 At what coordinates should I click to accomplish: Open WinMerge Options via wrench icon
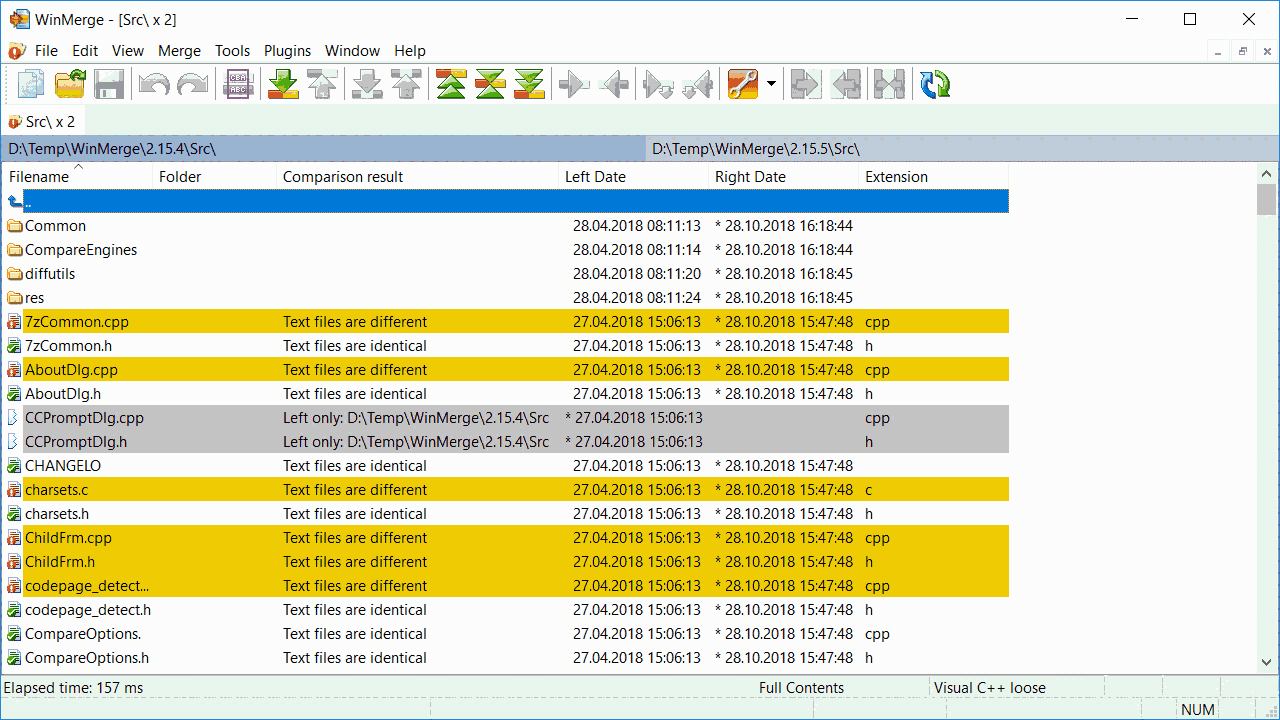click(x=741, y=84)
